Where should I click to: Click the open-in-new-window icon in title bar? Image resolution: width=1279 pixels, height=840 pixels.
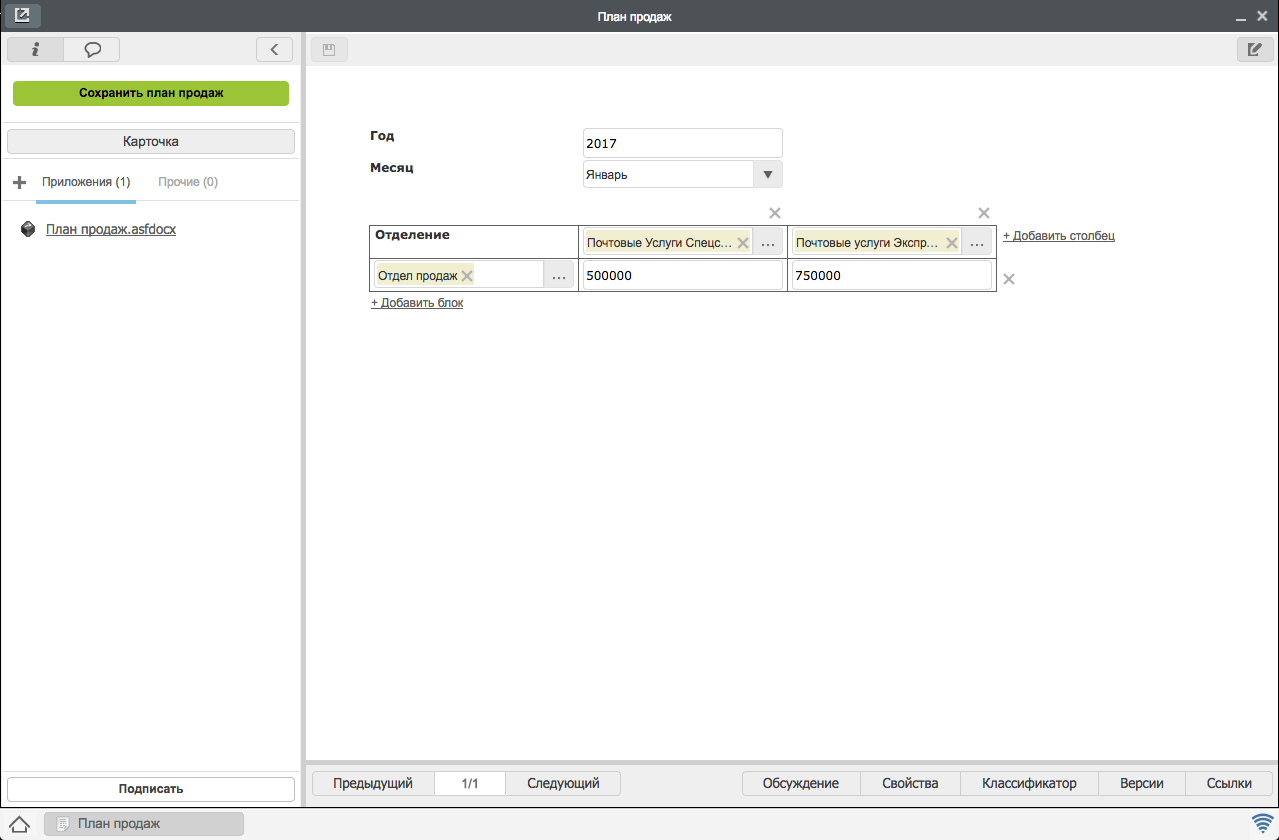pos(22,15)
